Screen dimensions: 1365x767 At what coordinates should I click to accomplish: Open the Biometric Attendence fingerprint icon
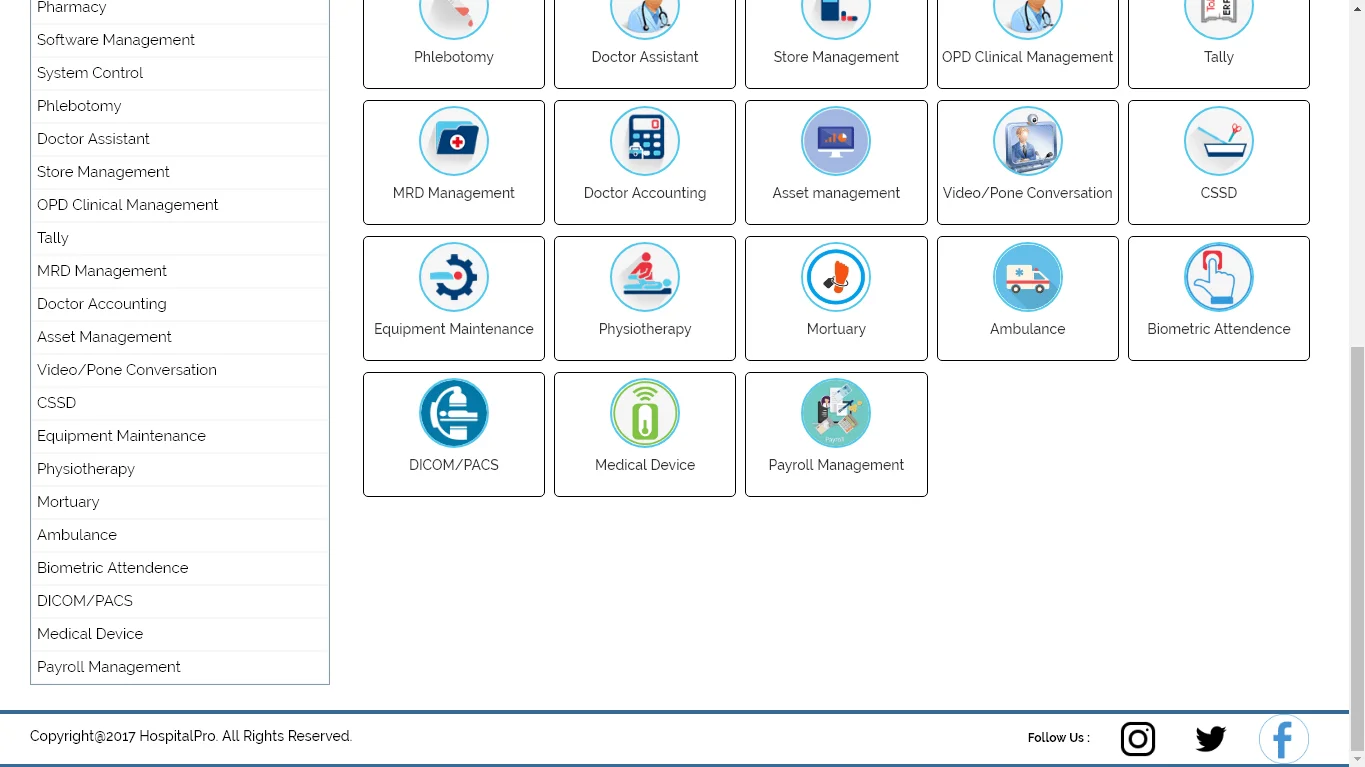coord(1218,277)
